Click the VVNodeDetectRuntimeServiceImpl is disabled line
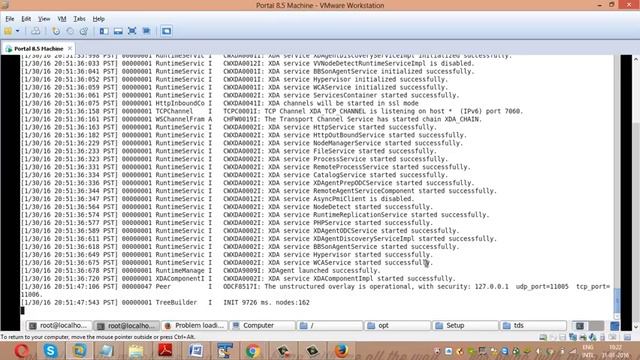 click(x=248, y=63)
